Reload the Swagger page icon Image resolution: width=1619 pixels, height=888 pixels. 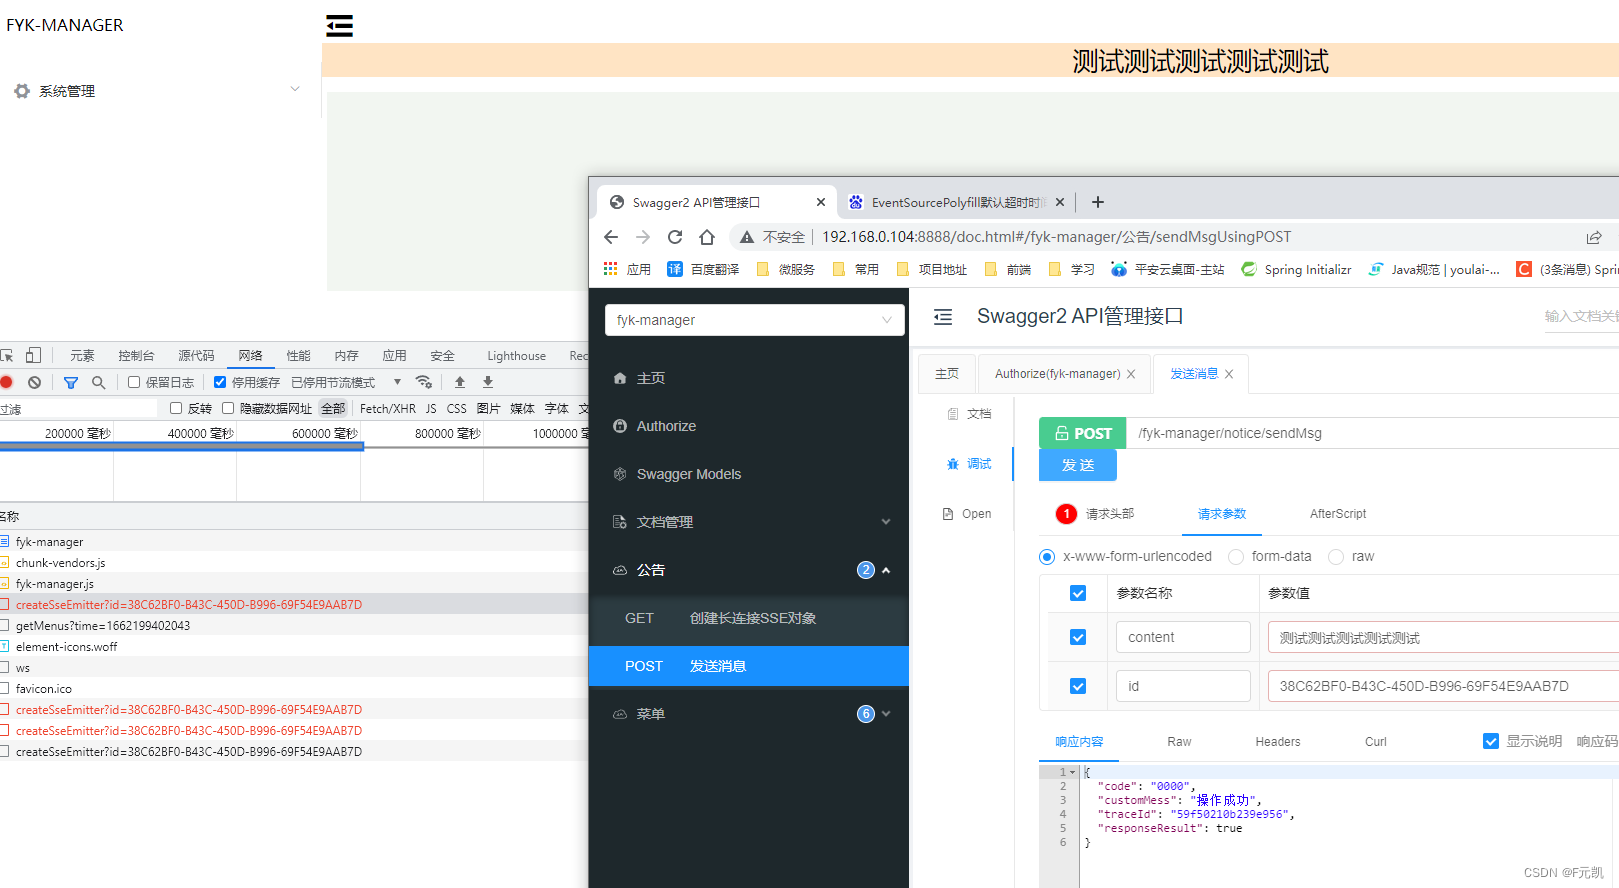[x=675, y=237]
